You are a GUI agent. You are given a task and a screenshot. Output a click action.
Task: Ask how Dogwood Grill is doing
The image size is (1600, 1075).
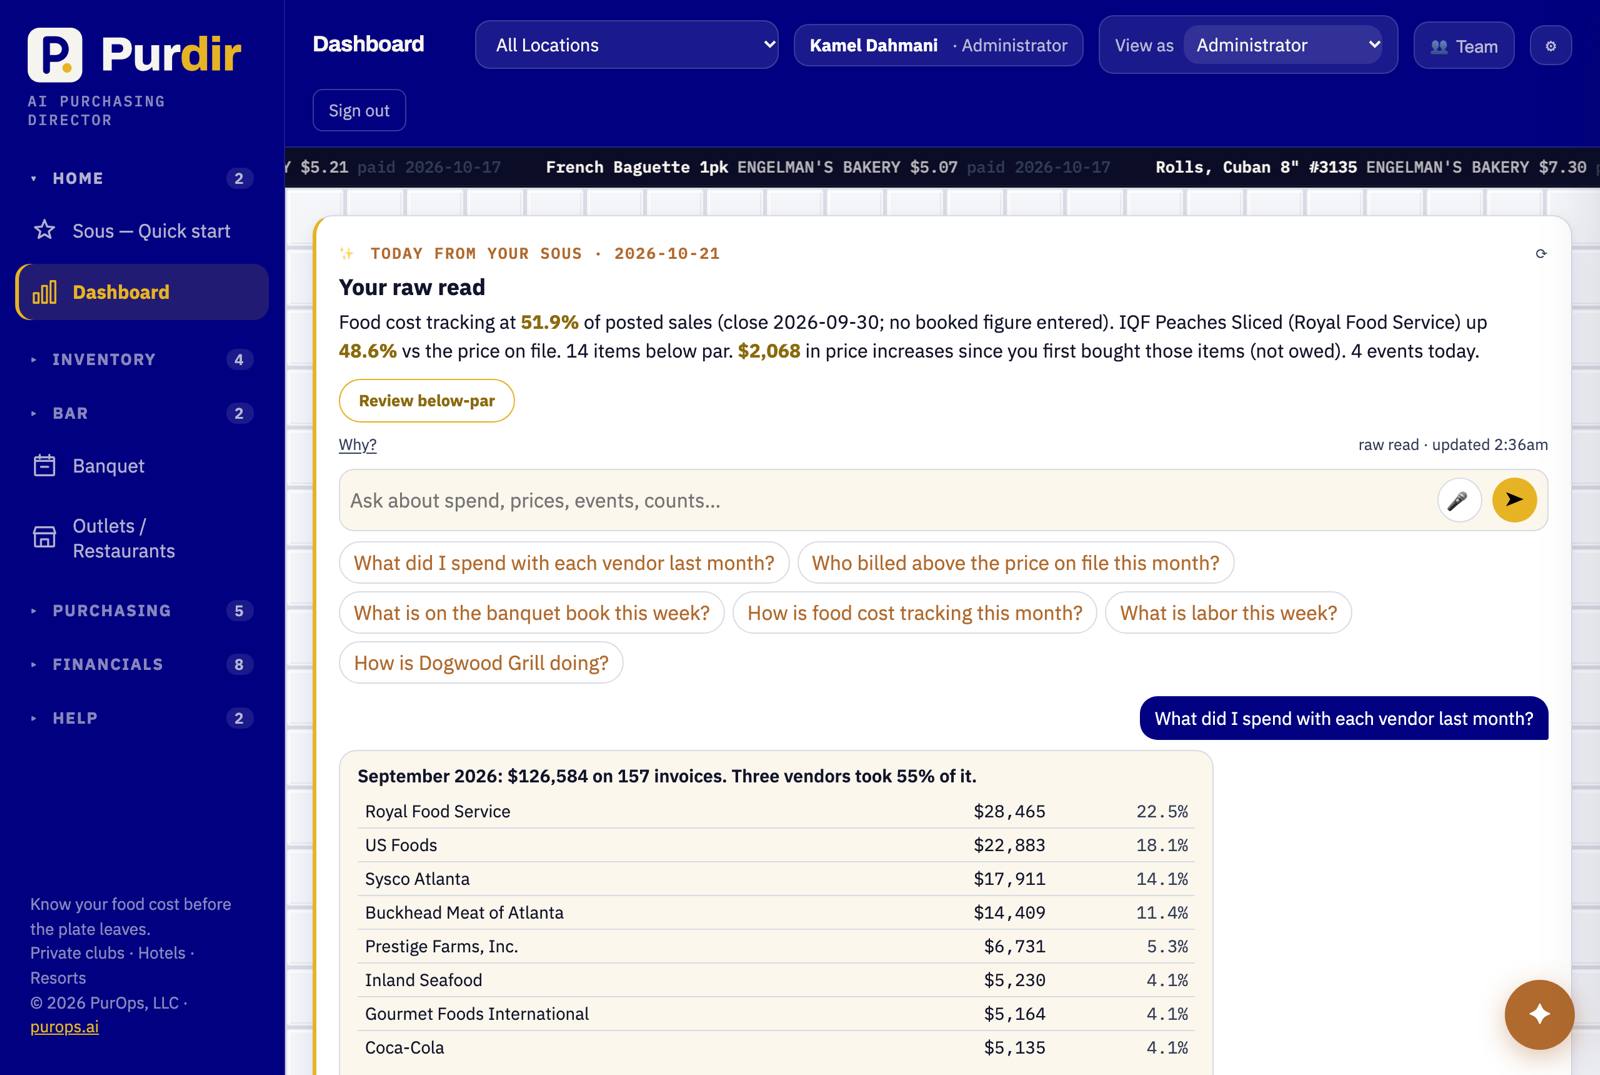point(481,663)
